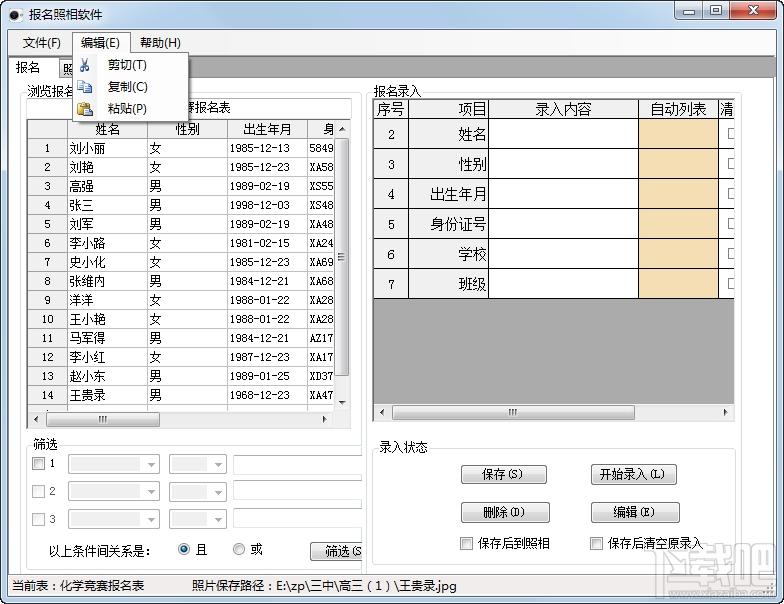
Task: Toggle 保存后清空原录入 checkbox
Action: click(x=596, y=544)
